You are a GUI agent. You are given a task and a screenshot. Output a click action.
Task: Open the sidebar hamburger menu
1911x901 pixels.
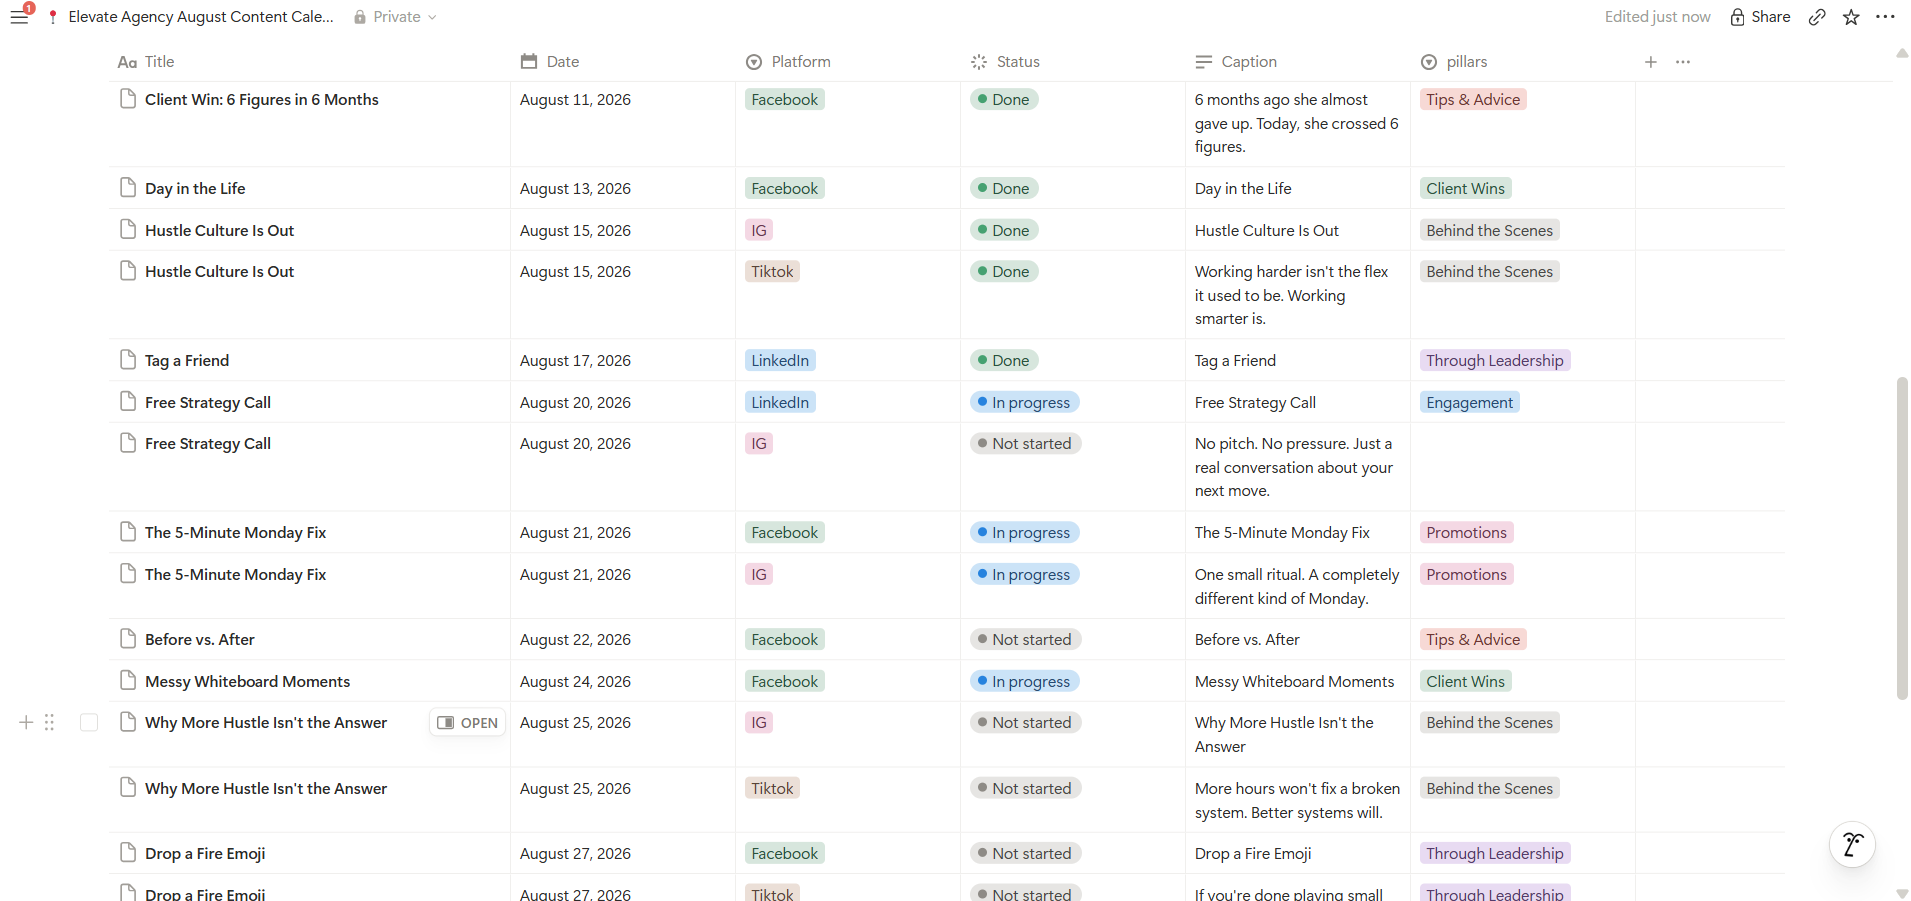tap(19, 17)
